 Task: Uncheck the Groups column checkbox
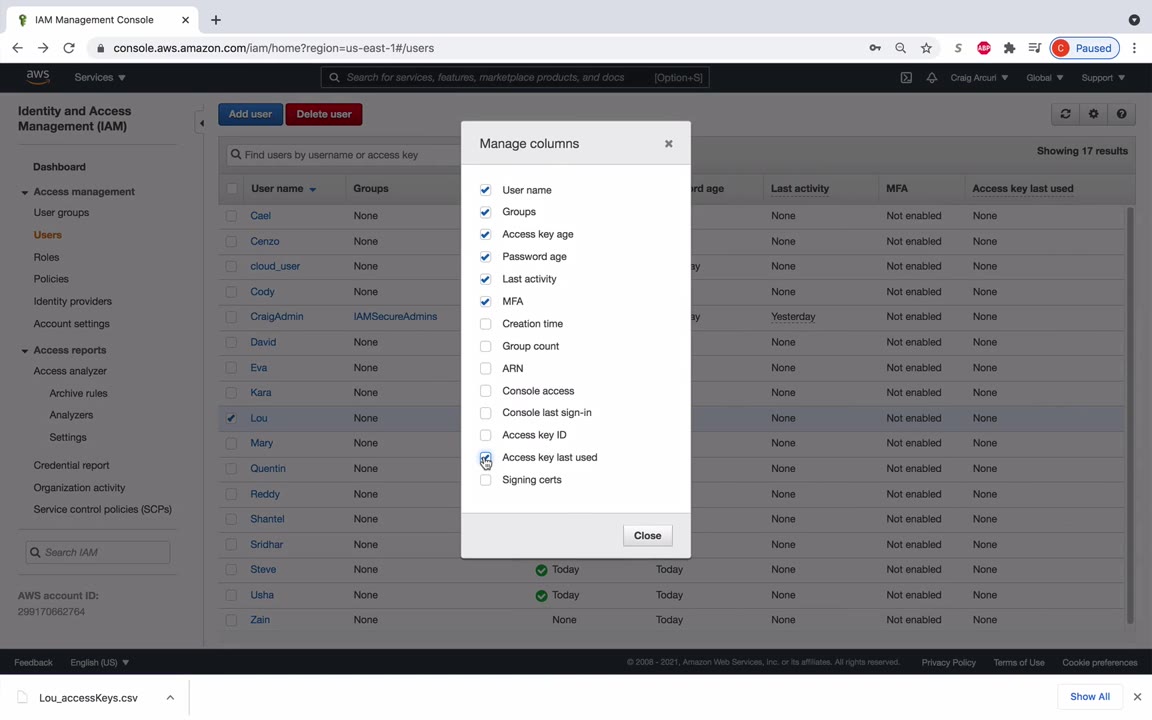coord(486,212)
